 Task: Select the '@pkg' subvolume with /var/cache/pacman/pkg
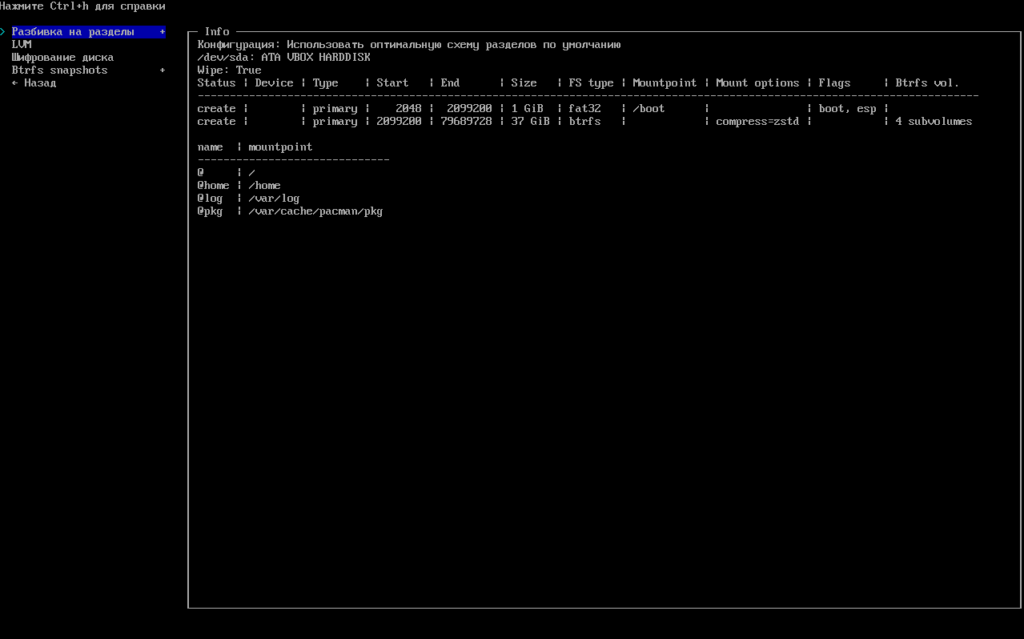click(x=290, y=212)
